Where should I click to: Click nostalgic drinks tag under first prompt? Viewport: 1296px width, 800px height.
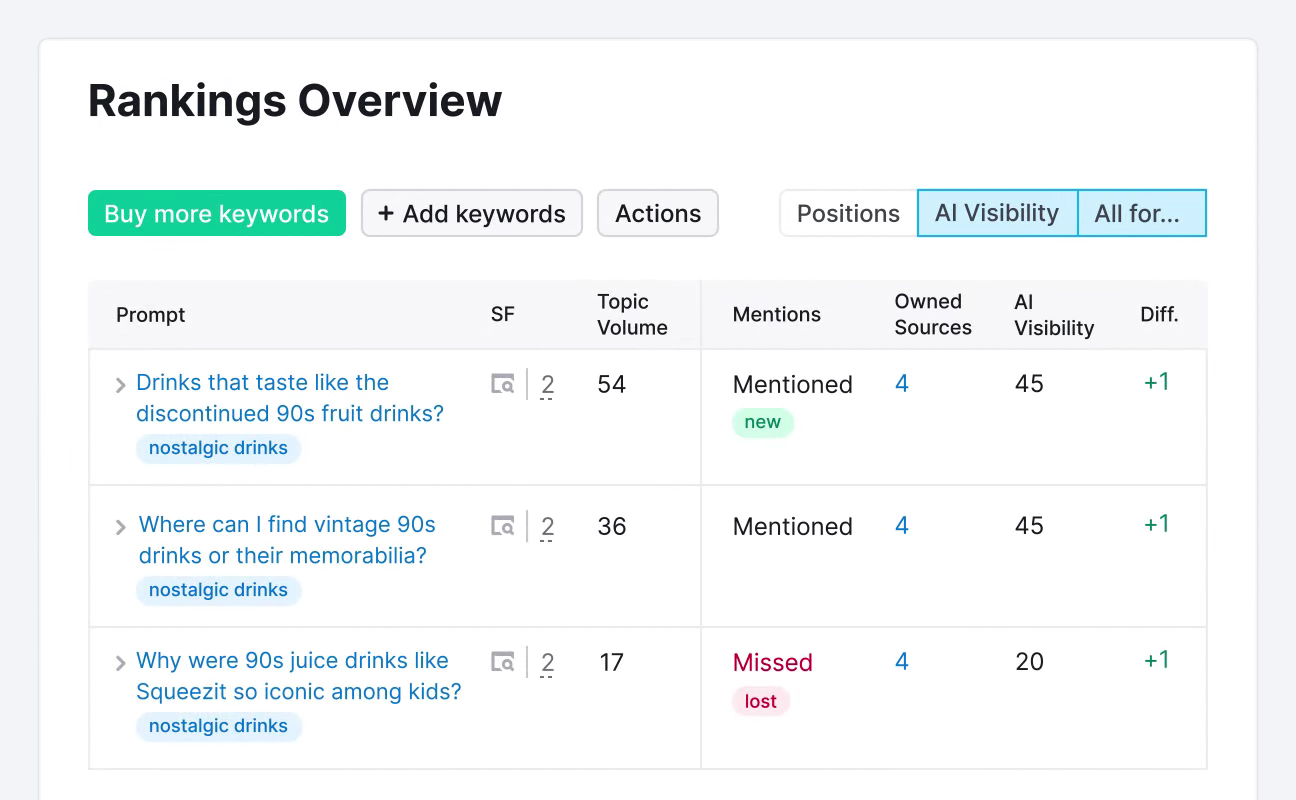point(218,448)
